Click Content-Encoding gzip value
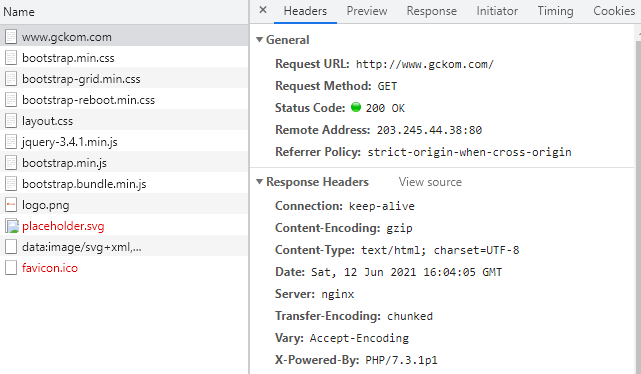 pyautogui.click(x=399, y=228)
